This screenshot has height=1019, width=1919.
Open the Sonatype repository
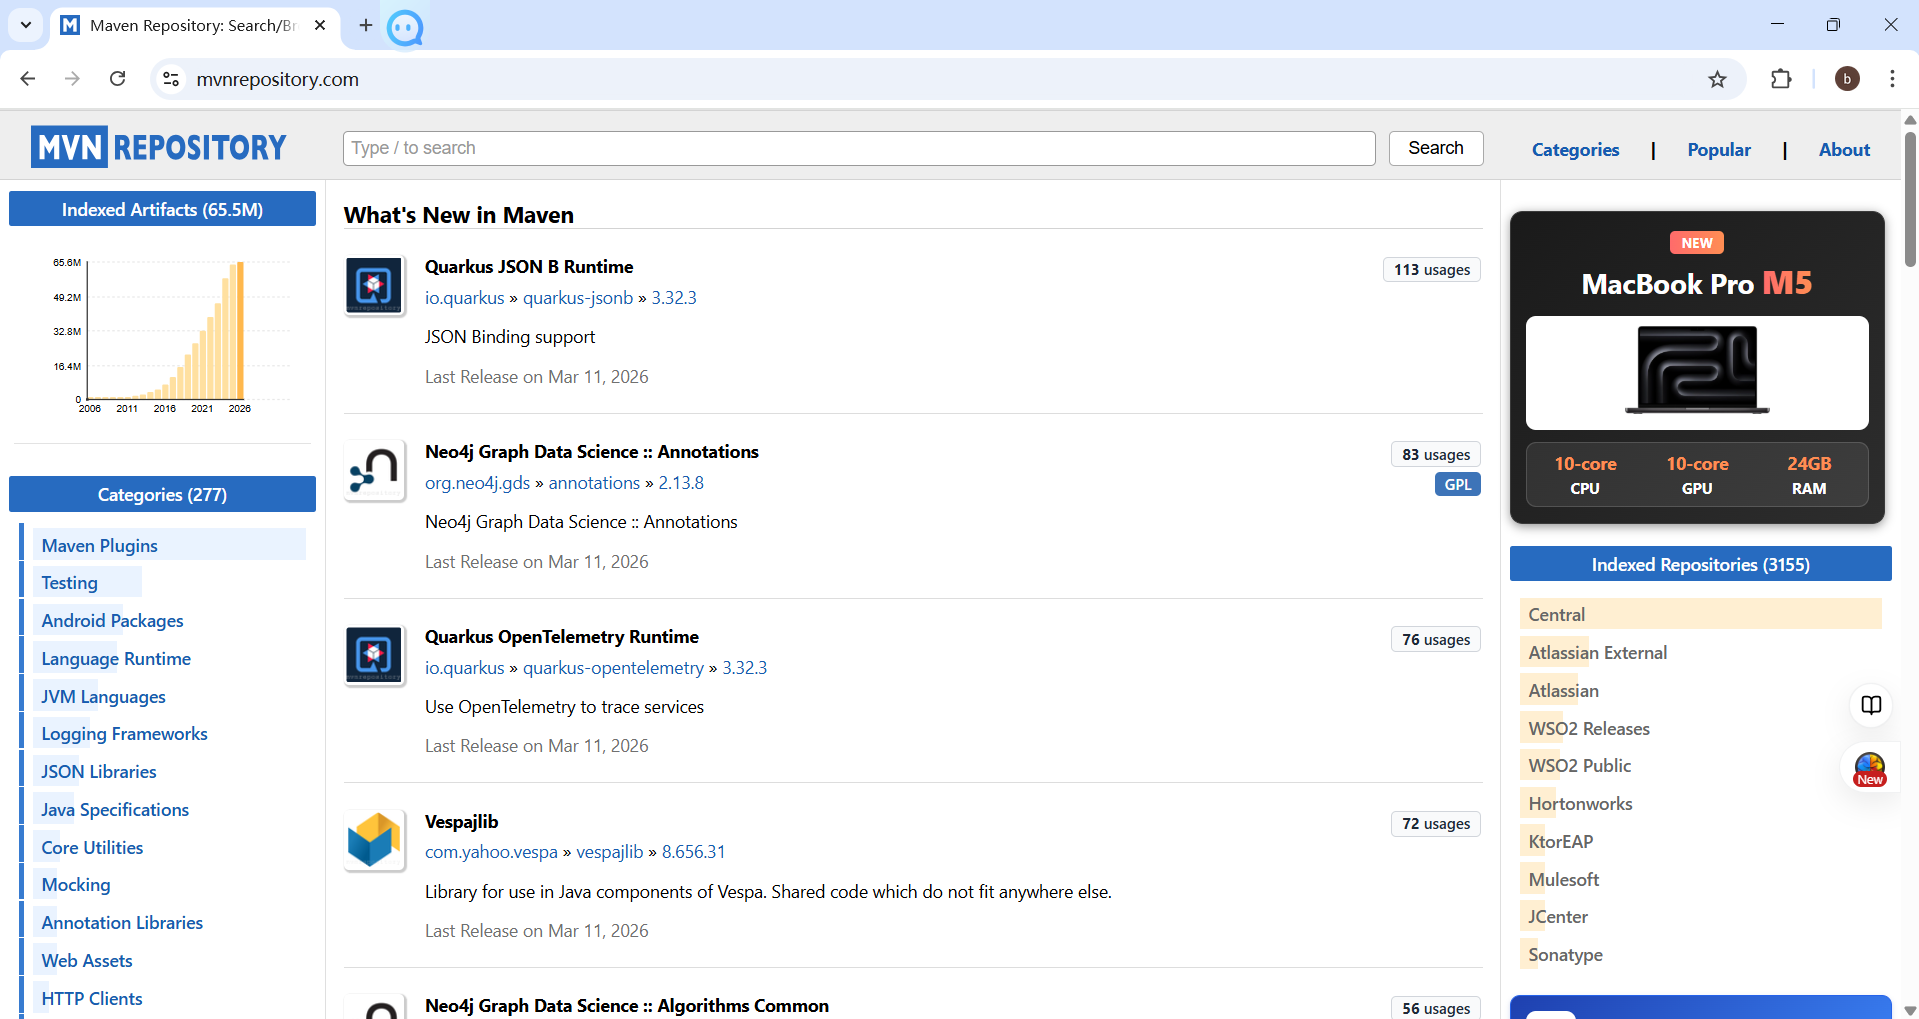click(x=1565, y=955)
